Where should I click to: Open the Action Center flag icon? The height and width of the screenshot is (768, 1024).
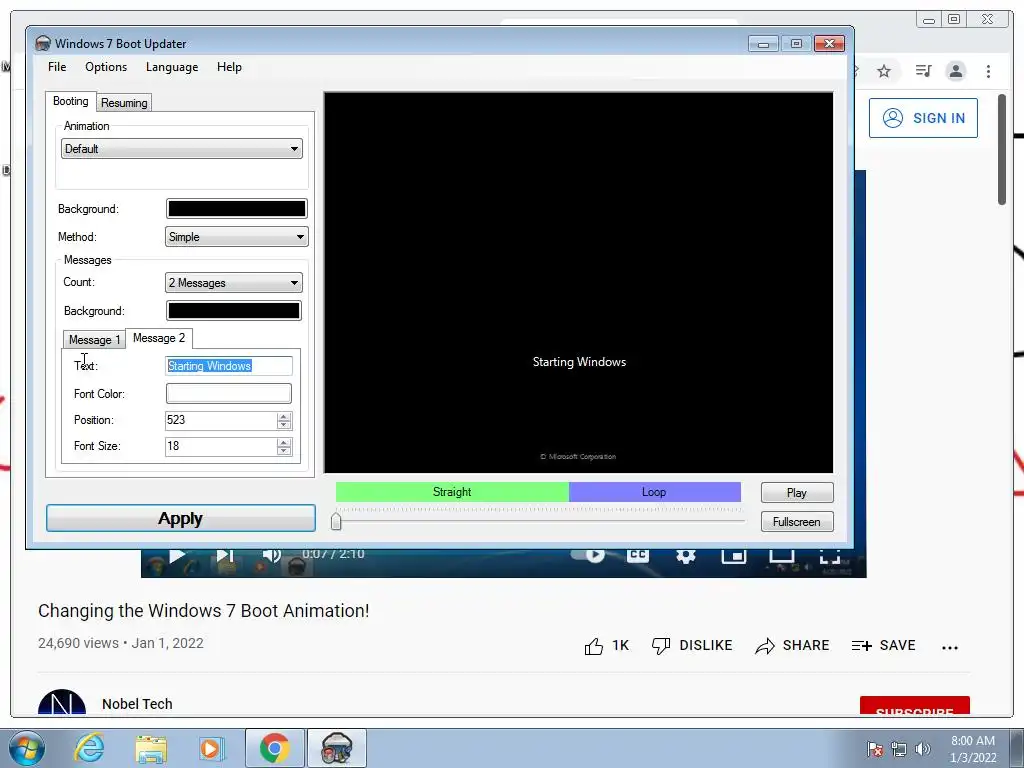click(x=874, y=748)
